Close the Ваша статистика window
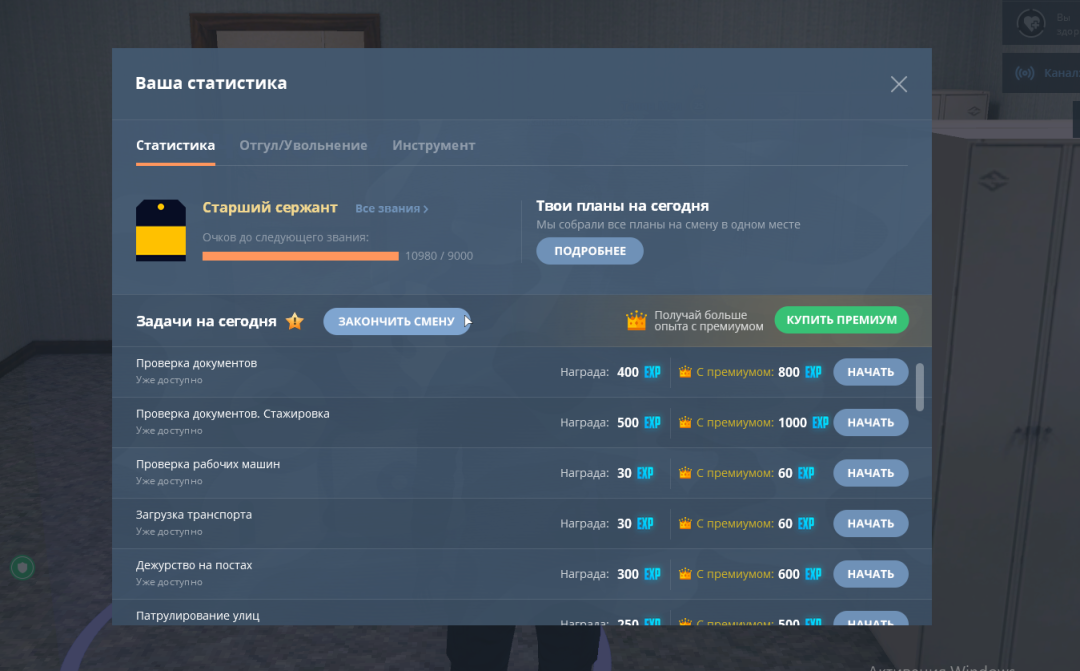Image resolution: width=1080 pixels, height=671 pixels. [x=899, y=84]
